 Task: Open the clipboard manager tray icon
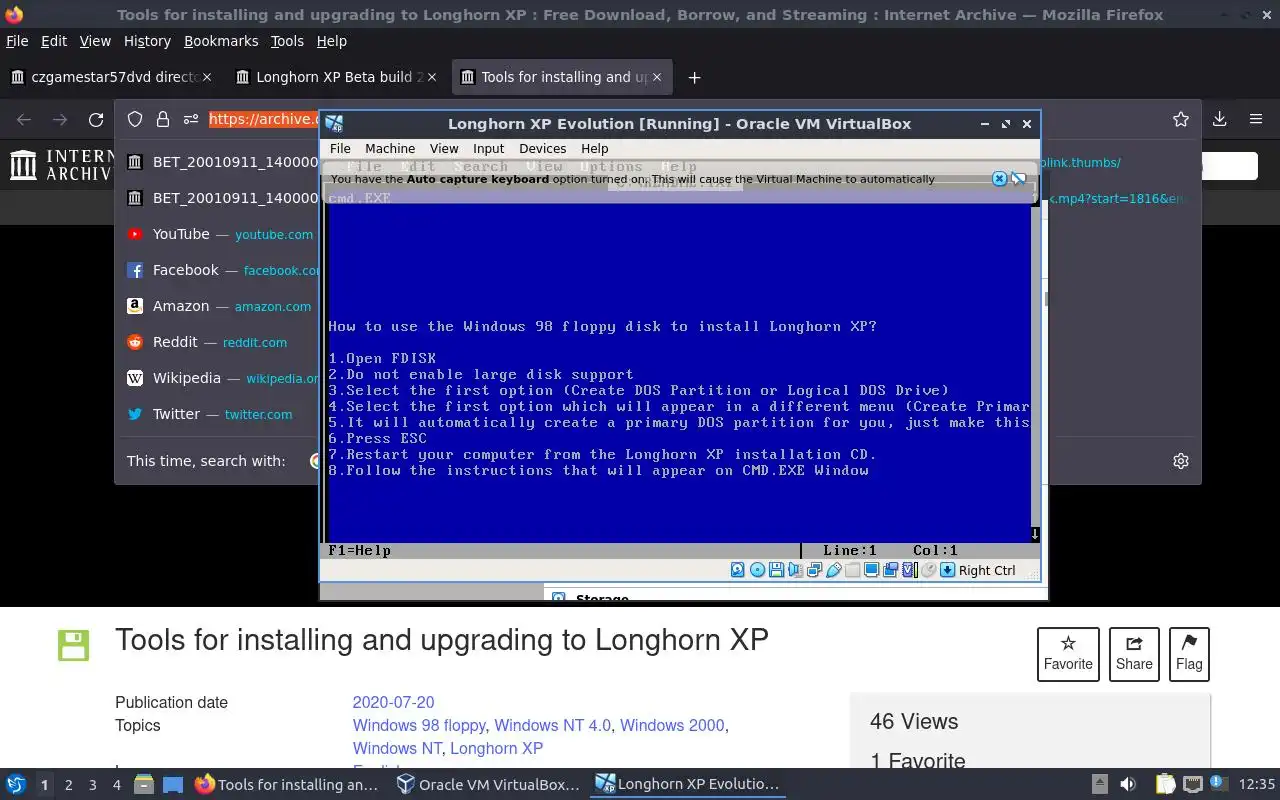click(x=1165, y=785)
